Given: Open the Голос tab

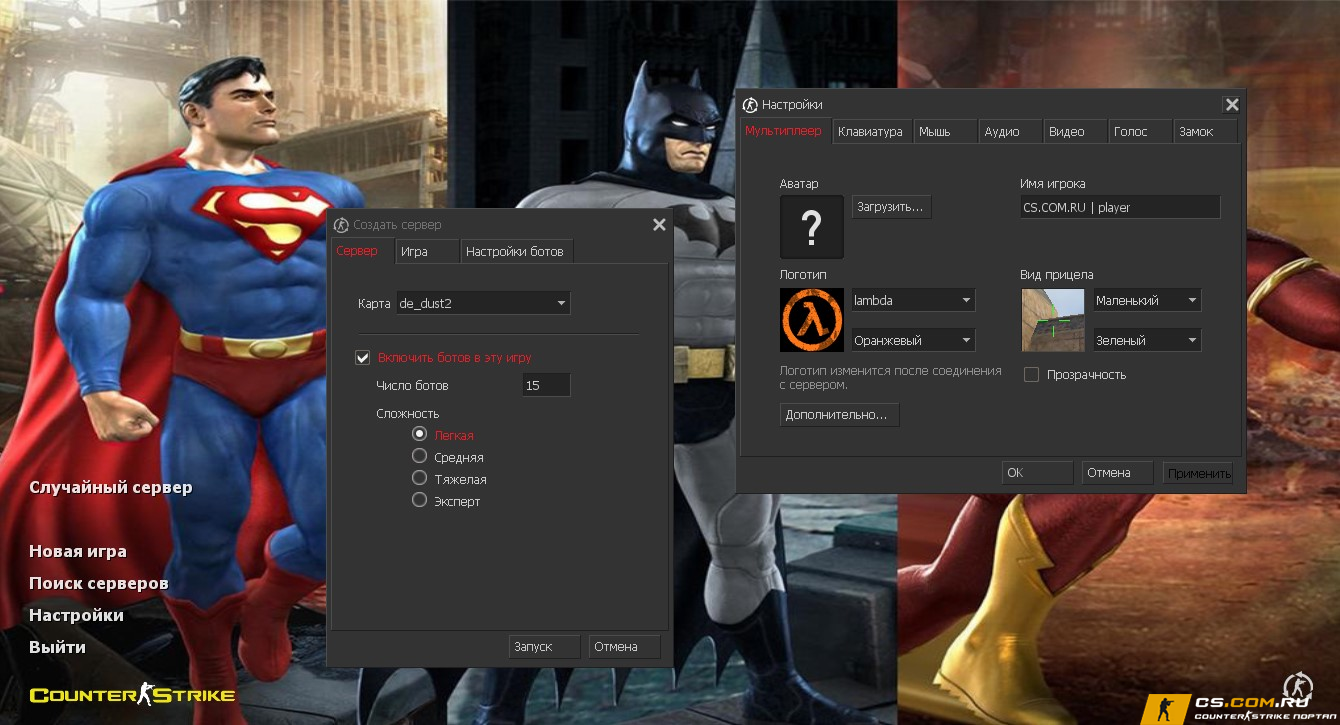Looking at the screenshot, I should coord(1141,132).
